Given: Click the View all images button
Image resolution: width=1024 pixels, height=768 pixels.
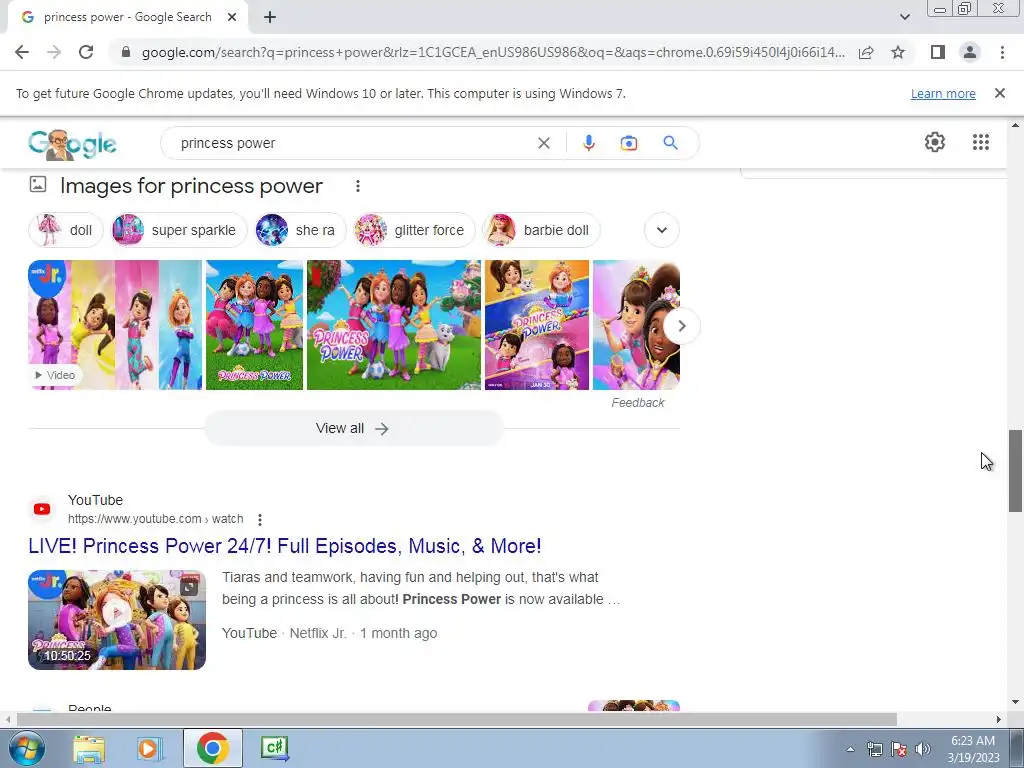Looking at the screenshot, I should coord(353,428).
